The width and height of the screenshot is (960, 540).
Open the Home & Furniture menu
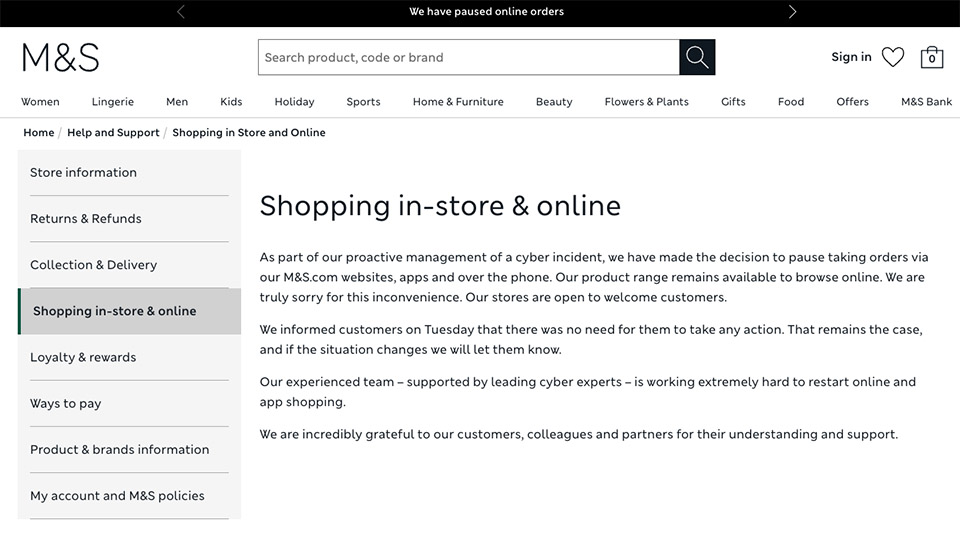coord(458,101)
